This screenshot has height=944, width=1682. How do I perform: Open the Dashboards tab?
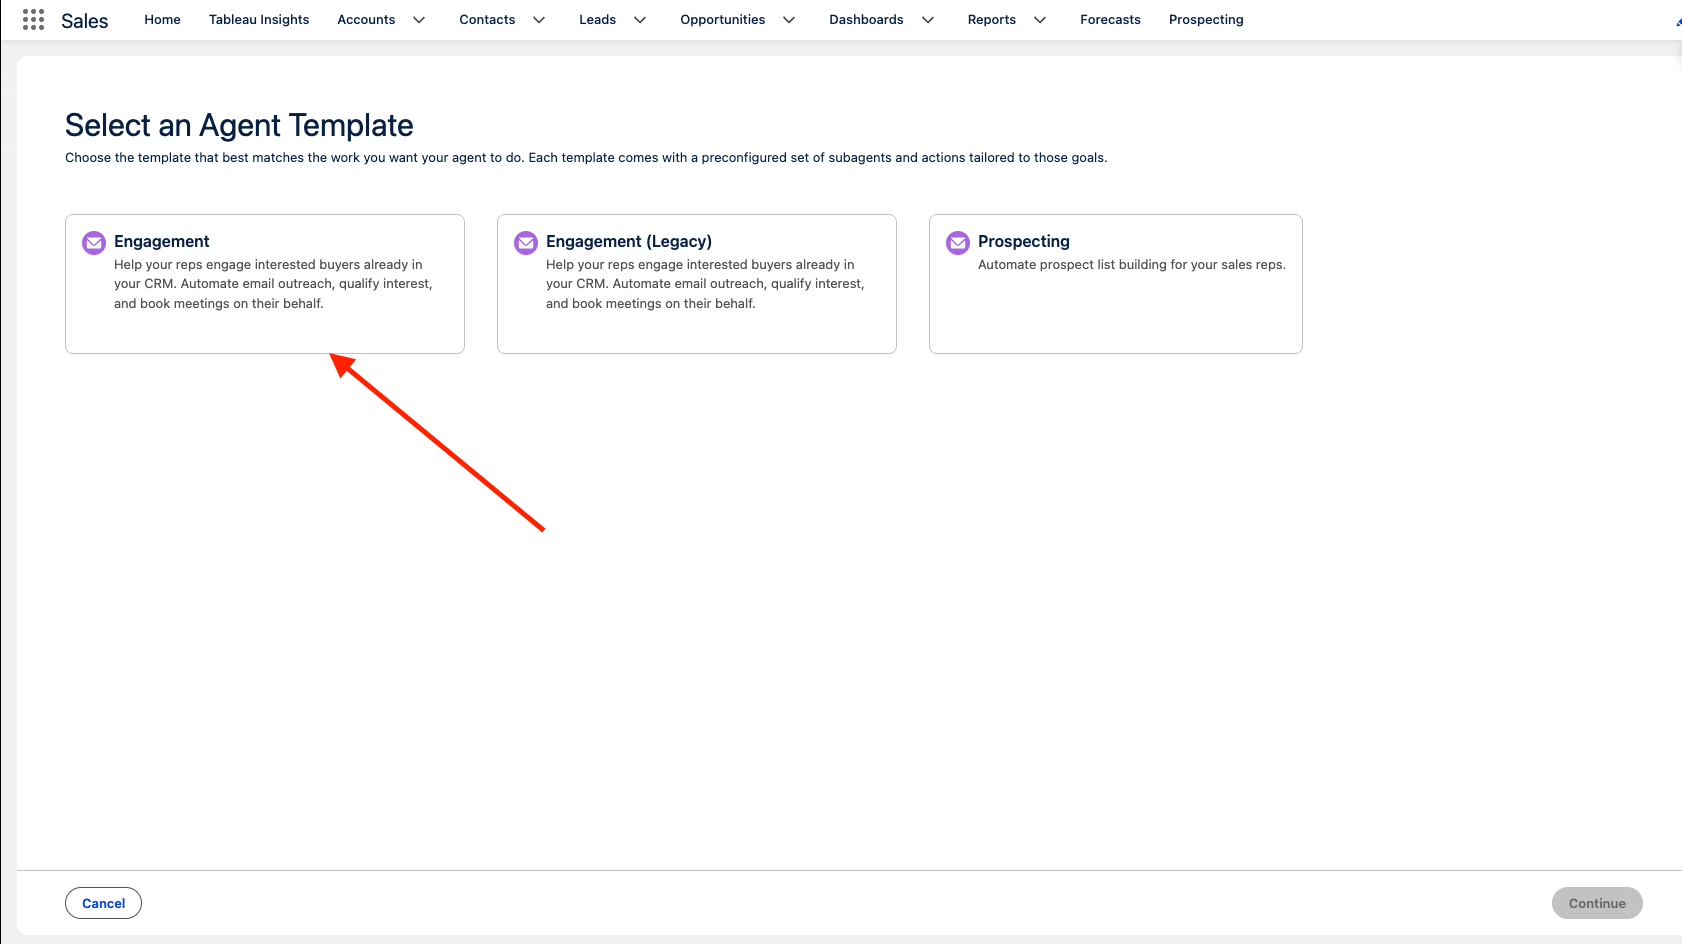point(866,20)
